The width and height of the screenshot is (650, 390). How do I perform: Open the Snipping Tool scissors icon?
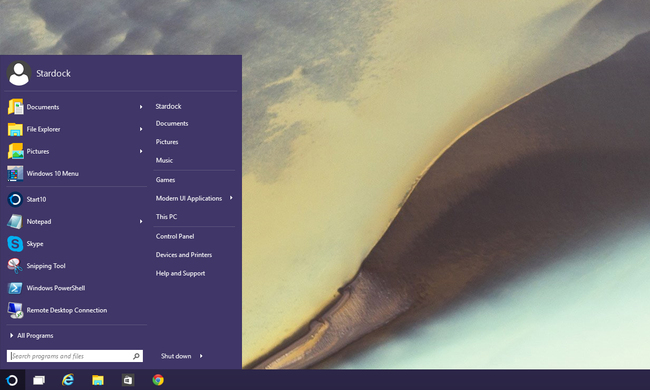(x=15, y=266)
